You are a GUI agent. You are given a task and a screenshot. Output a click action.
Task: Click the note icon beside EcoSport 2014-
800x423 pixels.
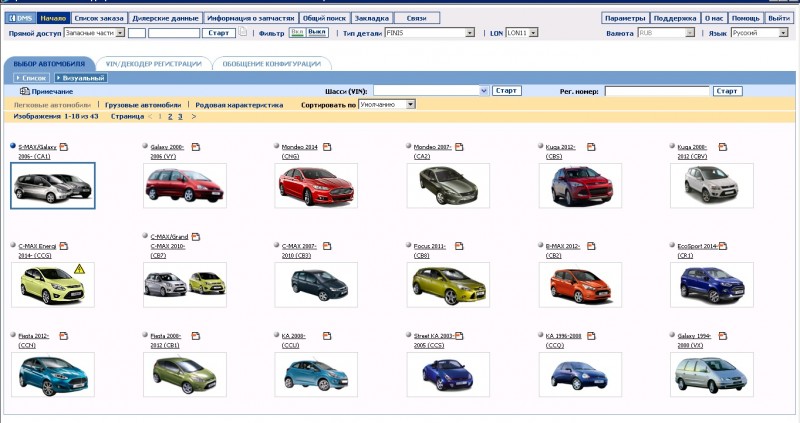pos(724,245)
